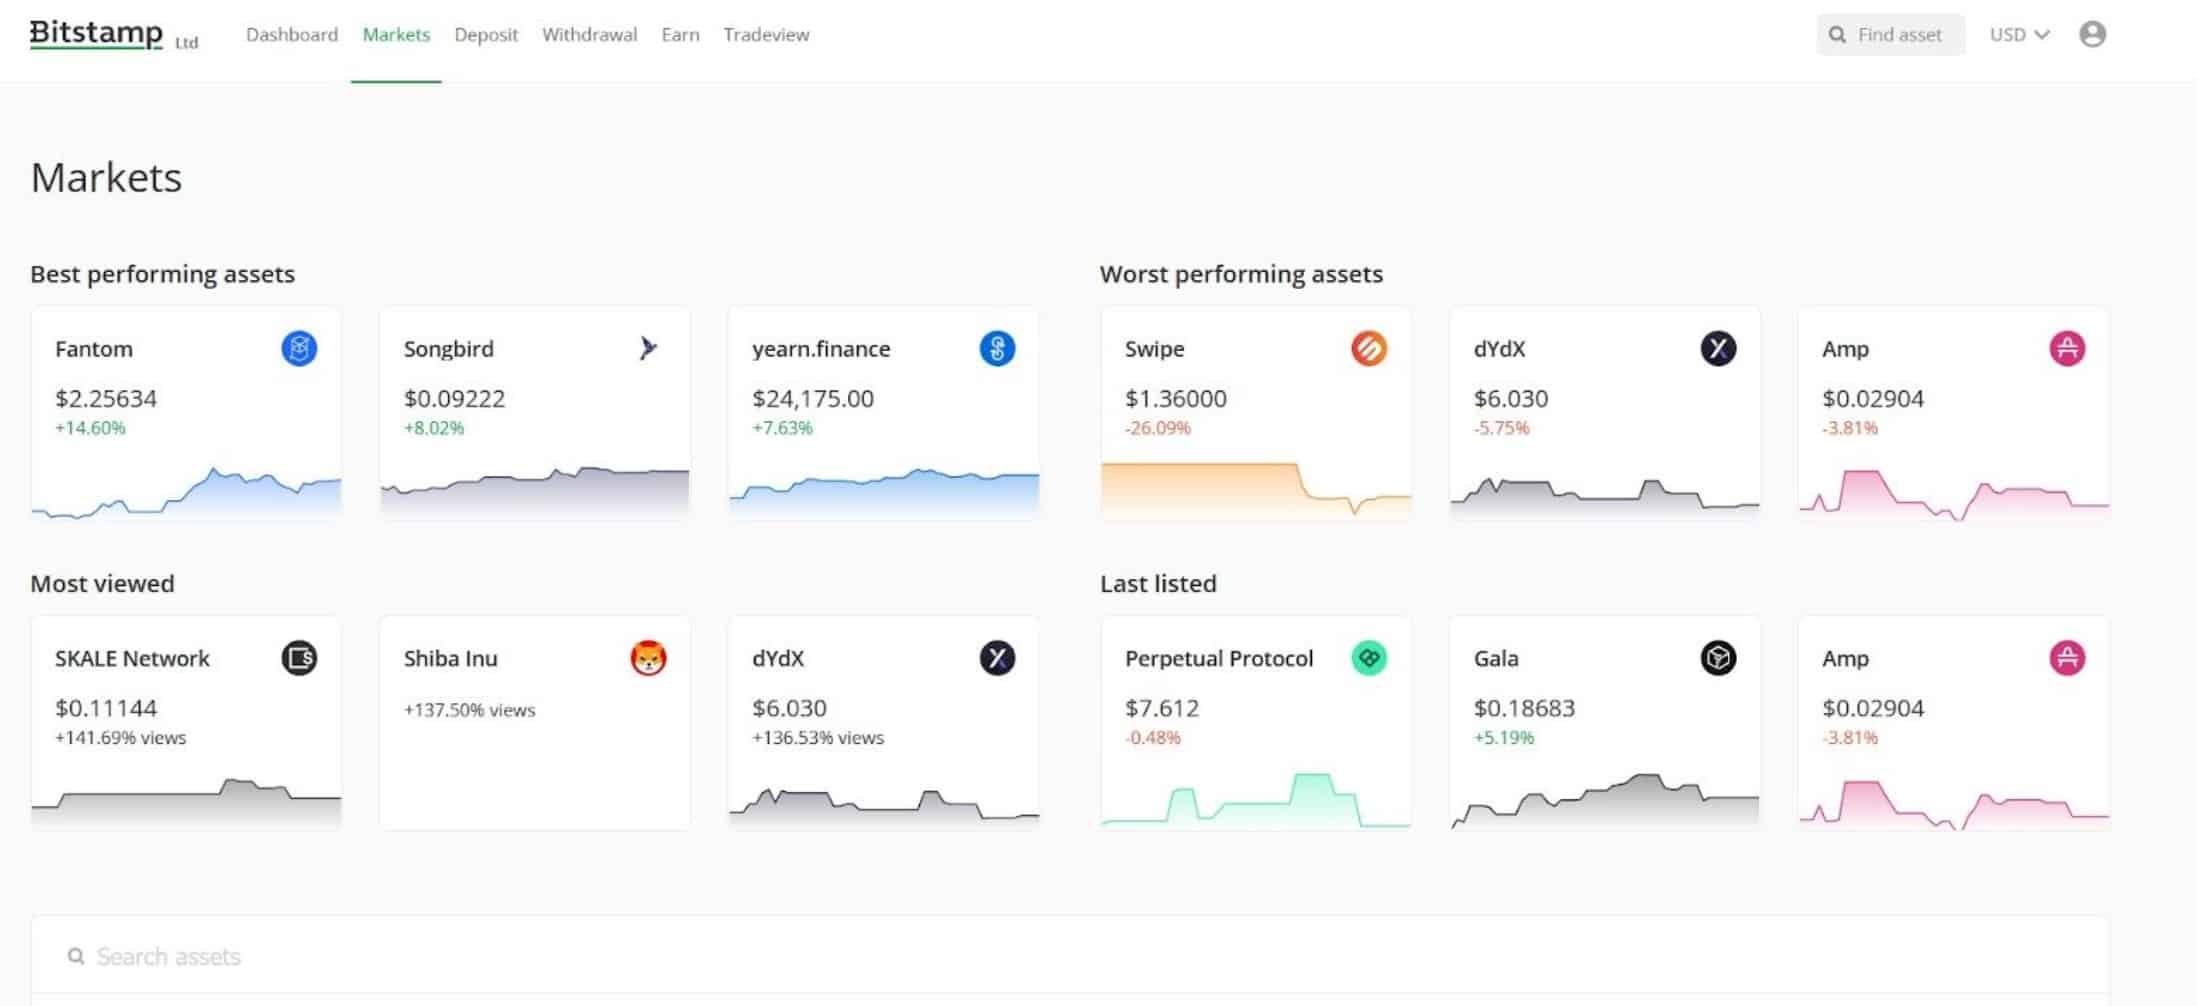The width and height of the screenshot is (2197, 1006).
Task: Focus the Find asset search field
Action: click(1890, 35)
